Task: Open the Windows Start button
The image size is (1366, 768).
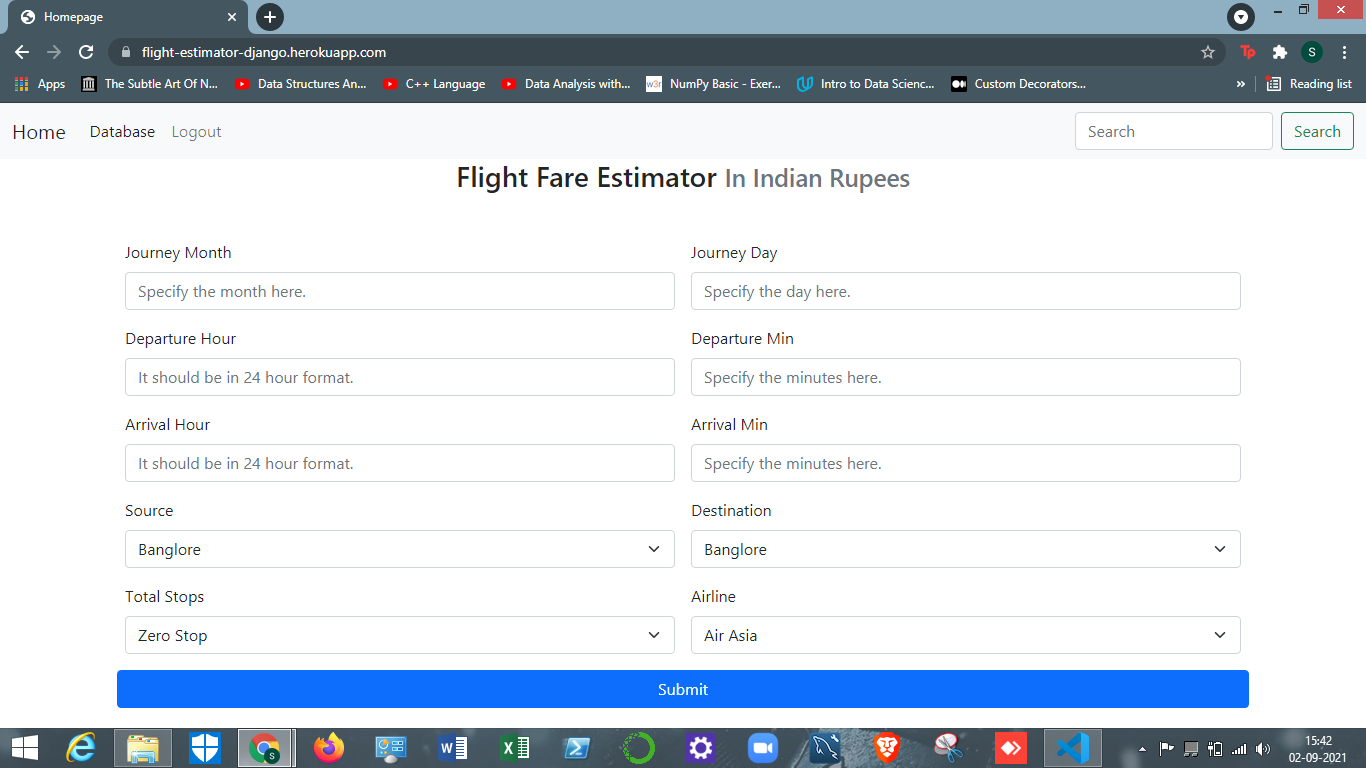Action: click(x=24, y=747)
